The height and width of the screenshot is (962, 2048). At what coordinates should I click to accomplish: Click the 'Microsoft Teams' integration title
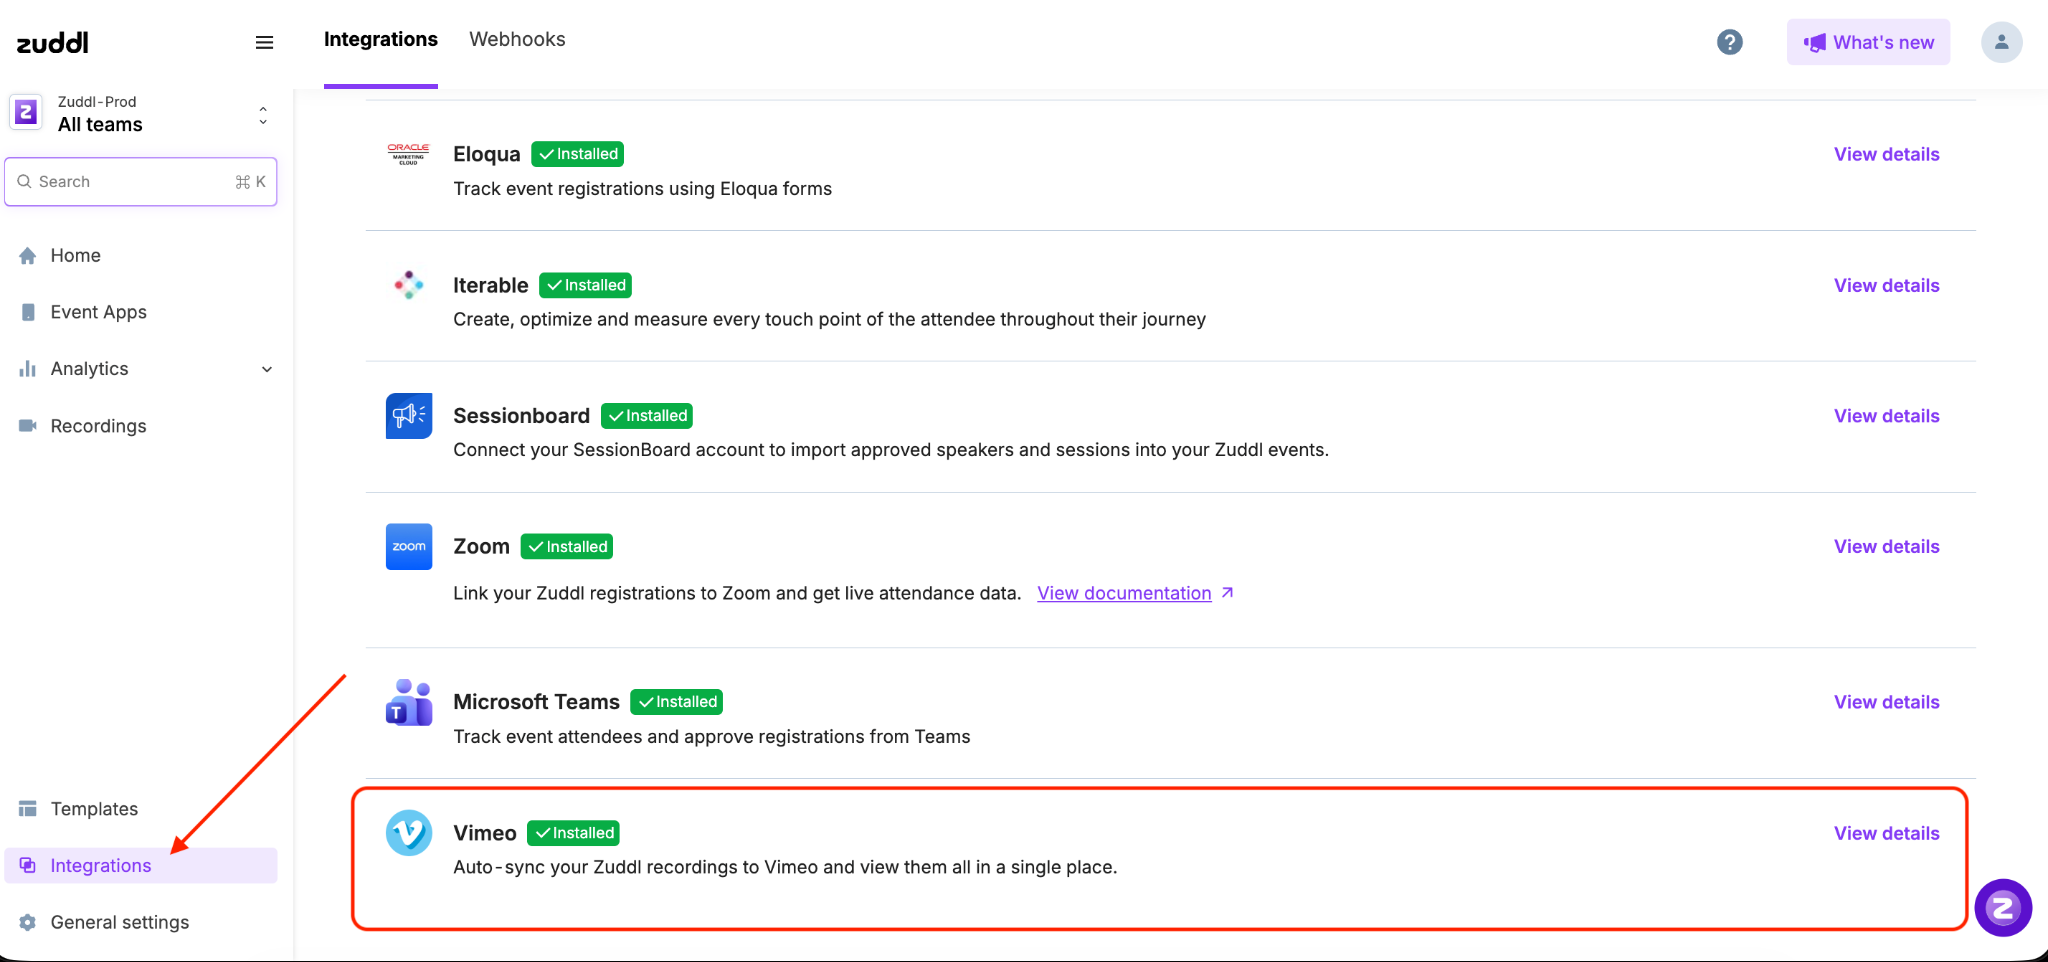coord(537,702)
